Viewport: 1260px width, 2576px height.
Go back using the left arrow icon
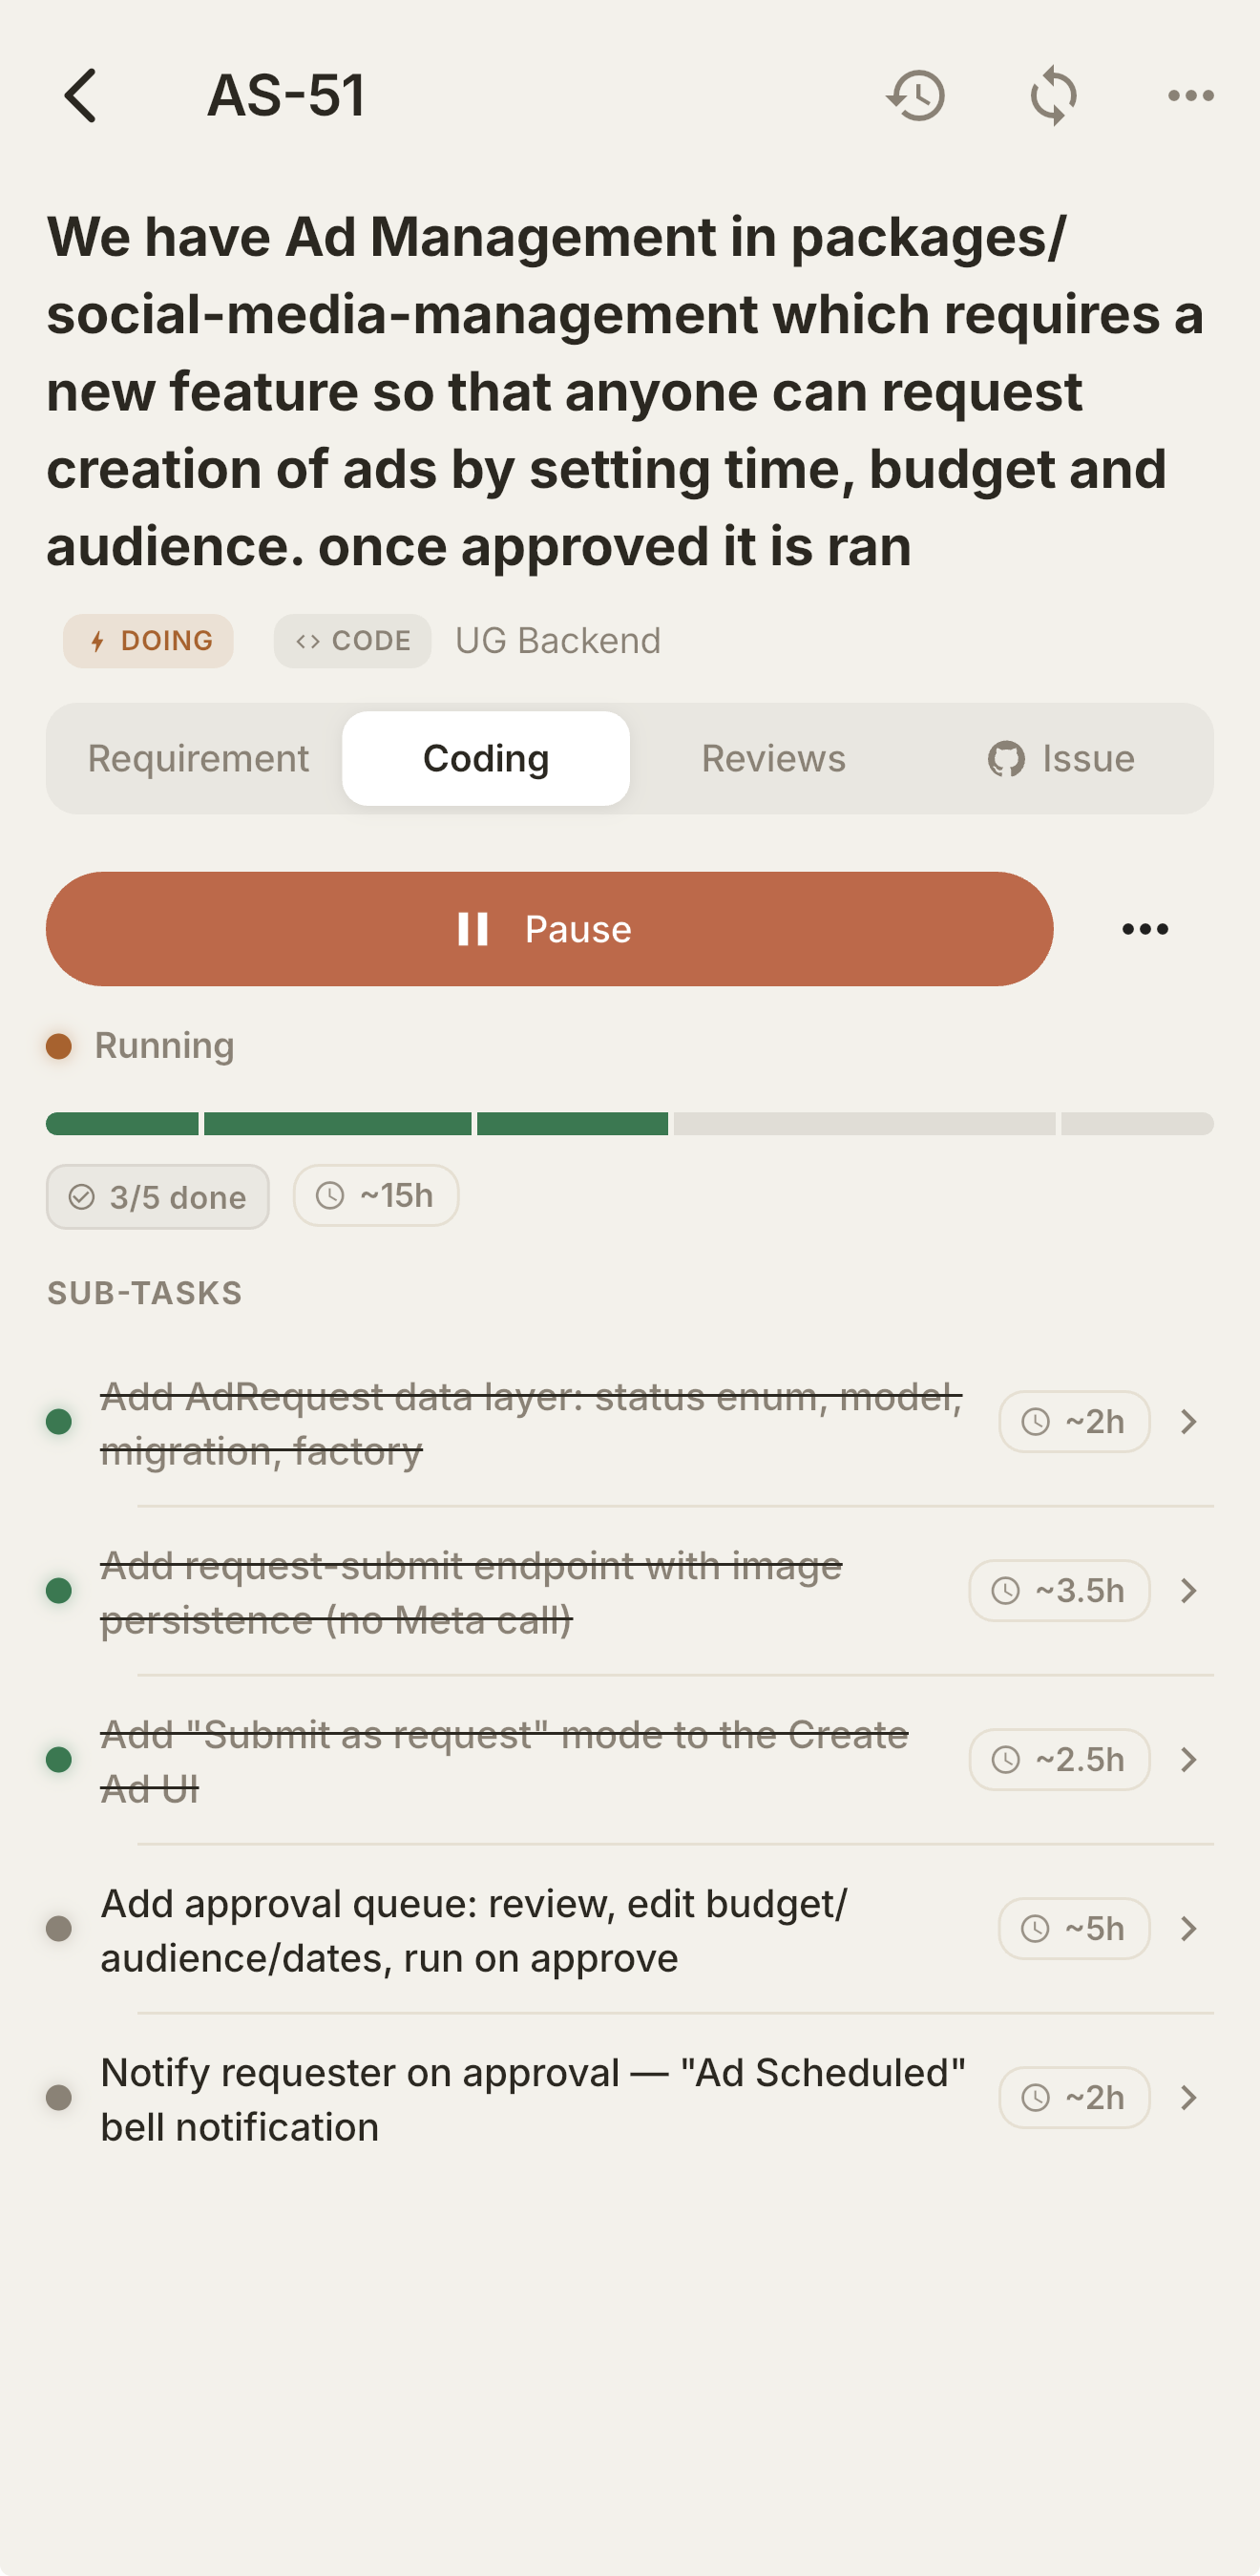80,96
